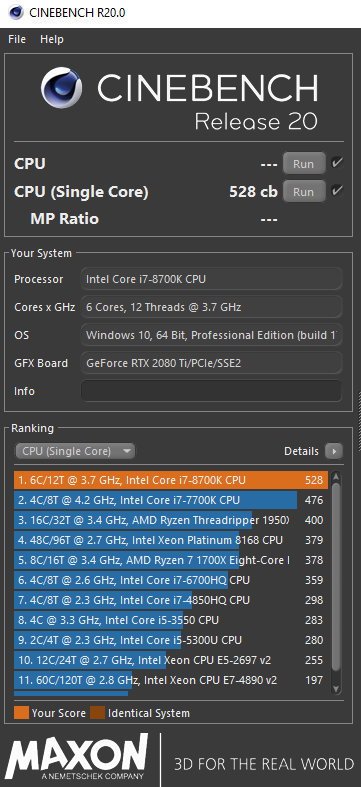Screen dimensions: 361x787
Task: Toggle the CPU test checkbox
Action: point(336,162)
